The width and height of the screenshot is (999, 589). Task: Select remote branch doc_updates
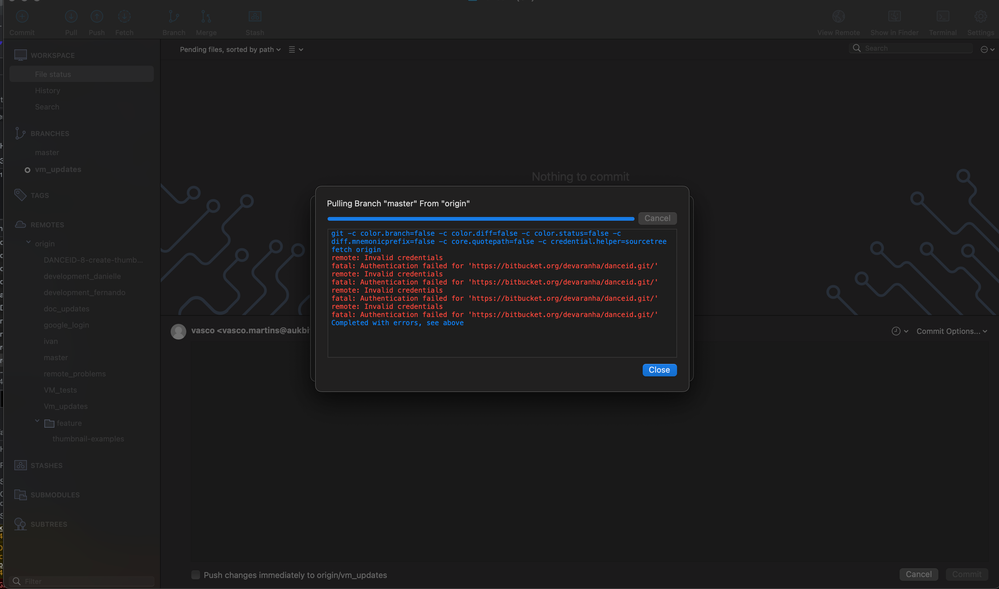tap(66, 309)
